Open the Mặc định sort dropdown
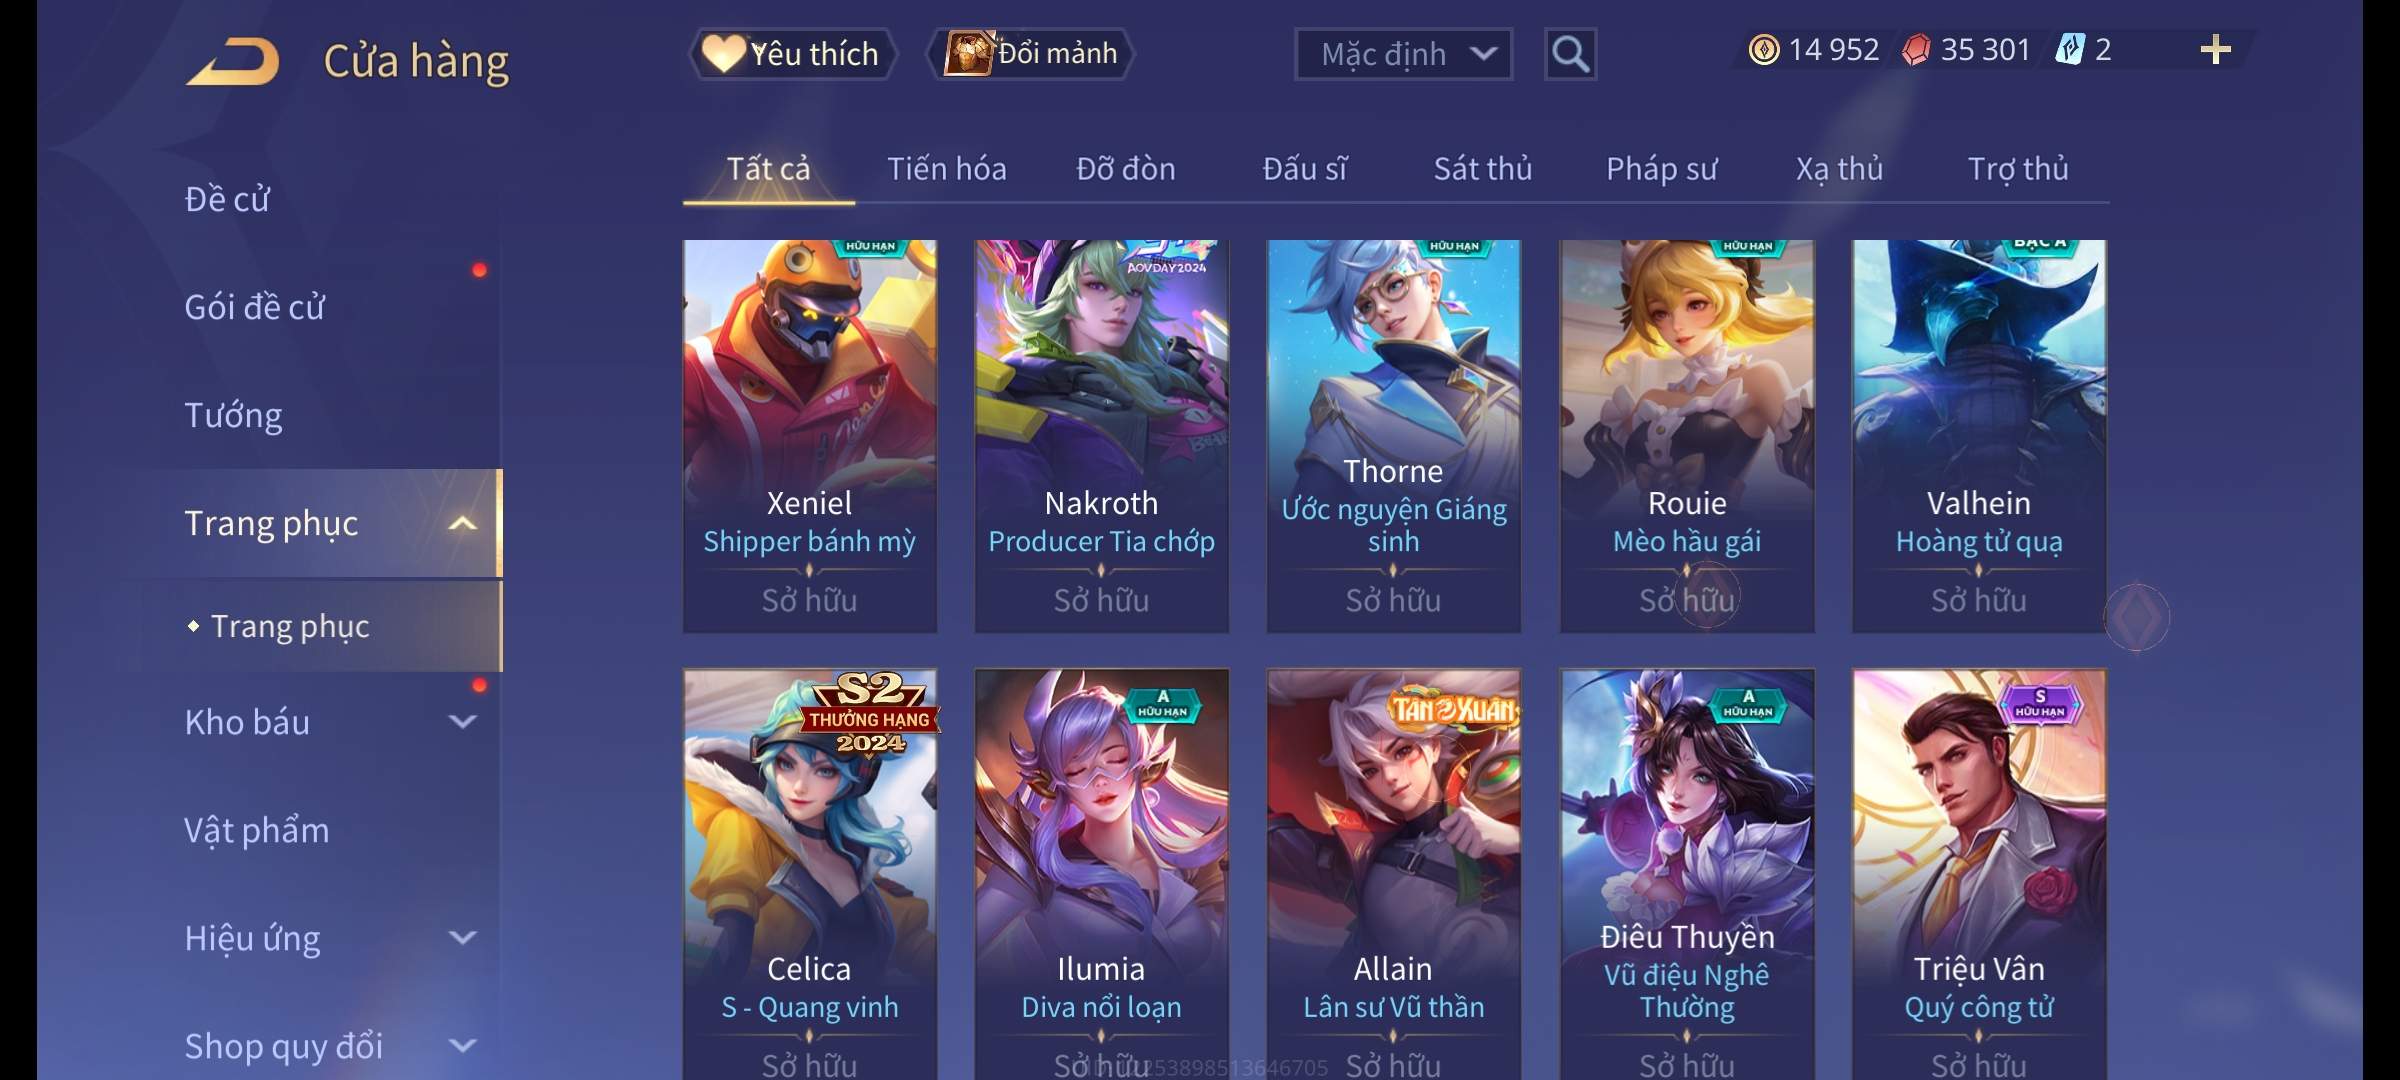Viewport: 2400px width, 1080px height. 1403,54
